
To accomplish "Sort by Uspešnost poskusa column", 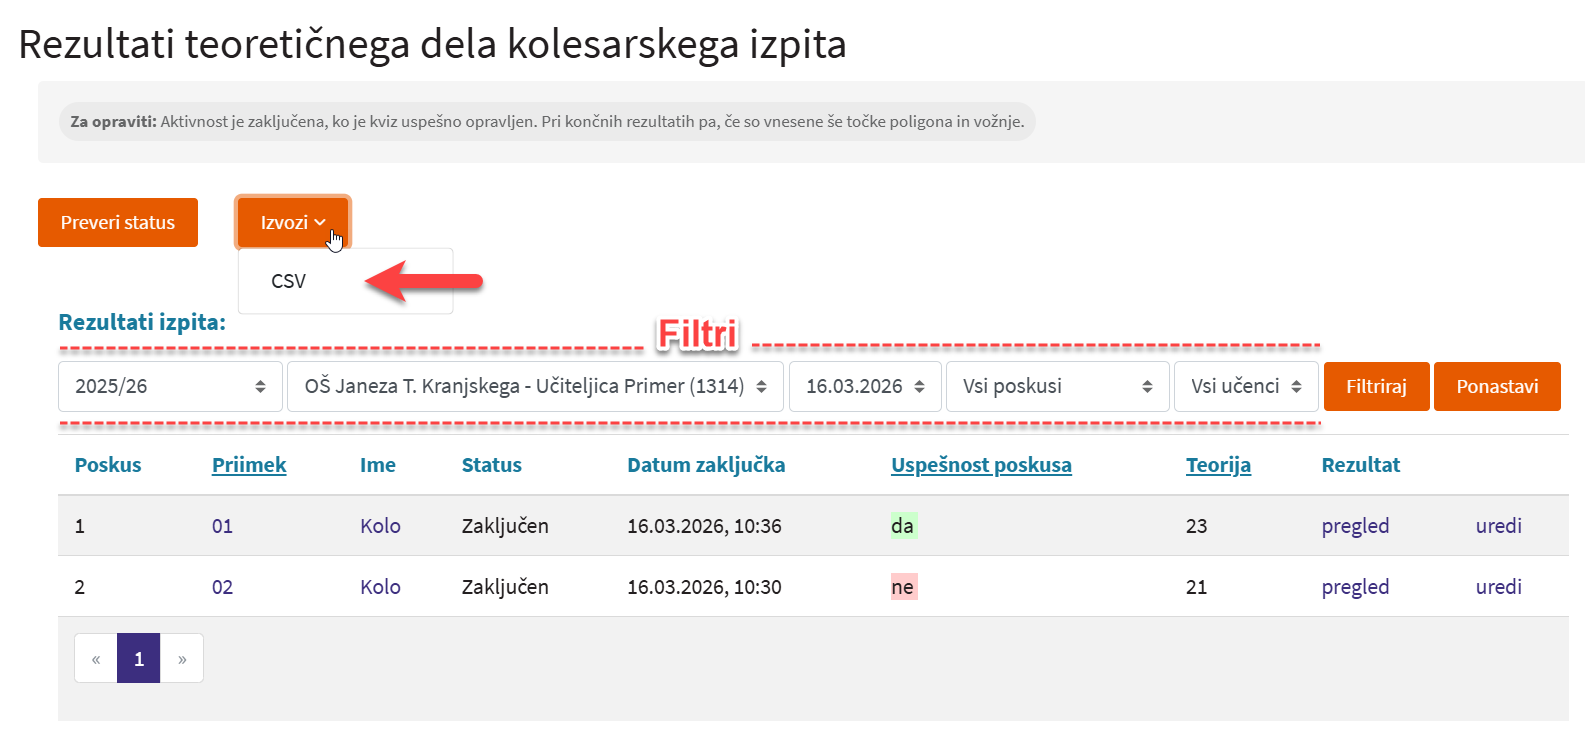I will (981, 465).
